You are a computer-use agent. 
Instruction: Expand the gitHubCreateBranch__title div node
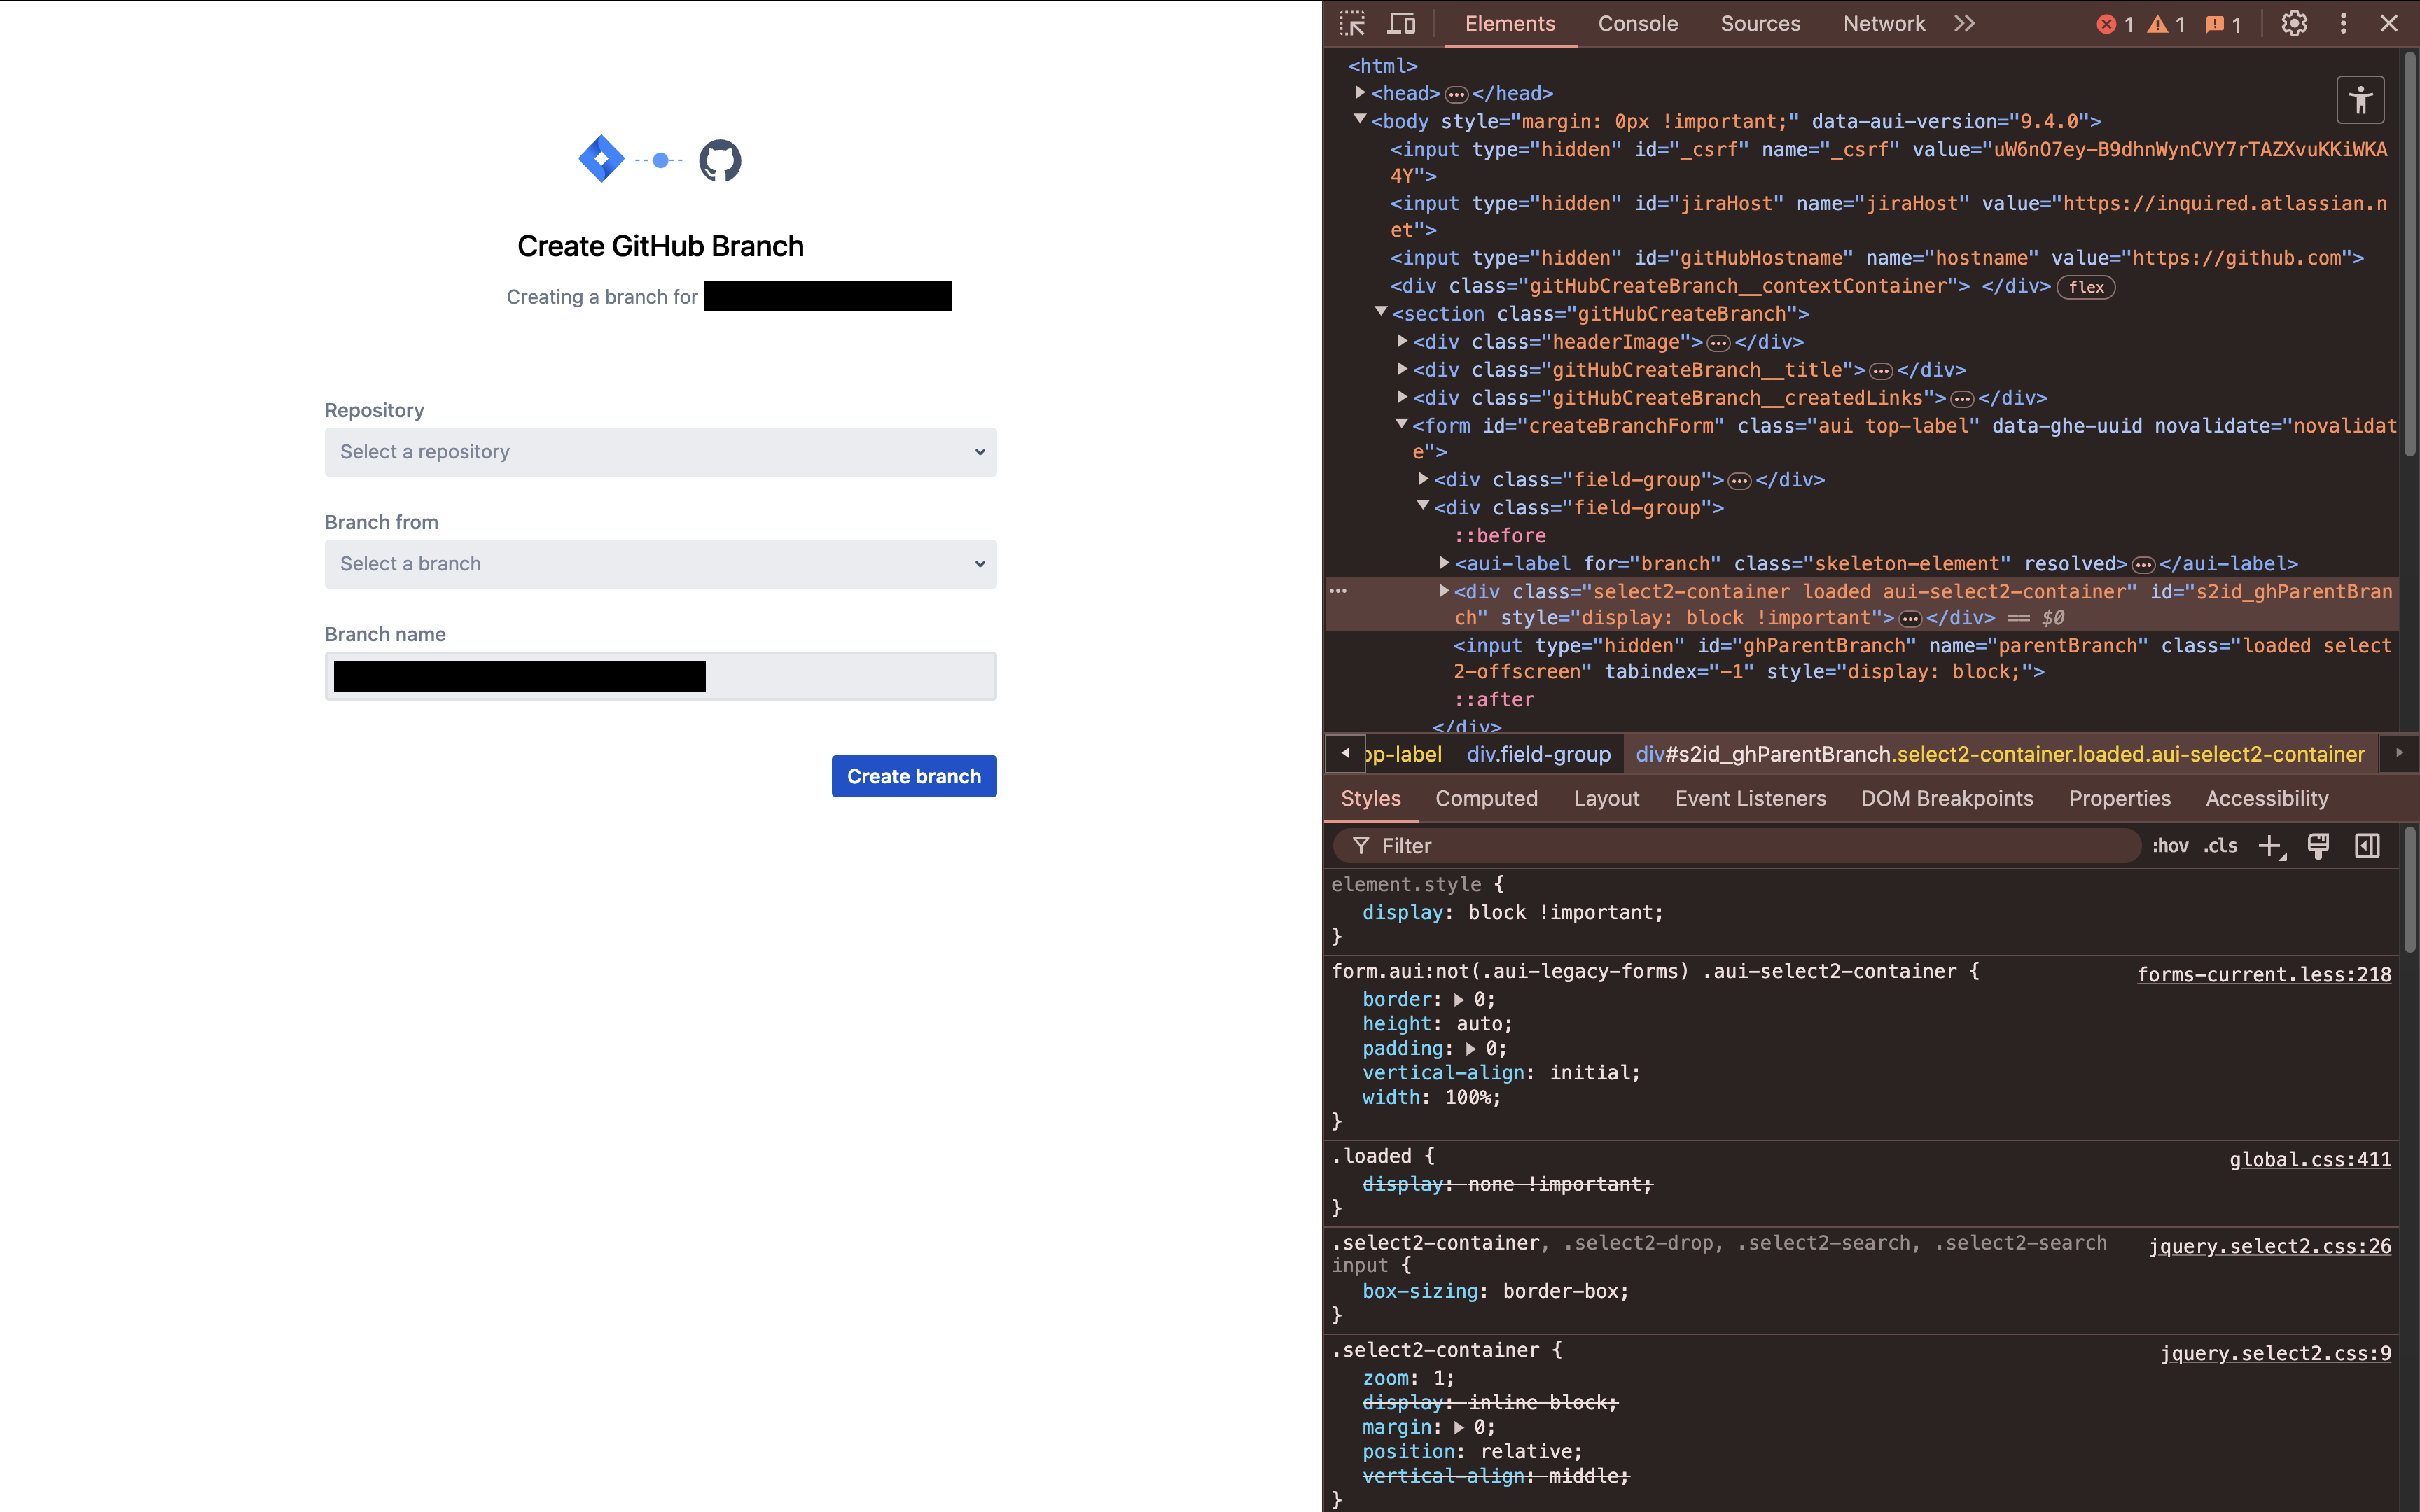[1402, 369]
